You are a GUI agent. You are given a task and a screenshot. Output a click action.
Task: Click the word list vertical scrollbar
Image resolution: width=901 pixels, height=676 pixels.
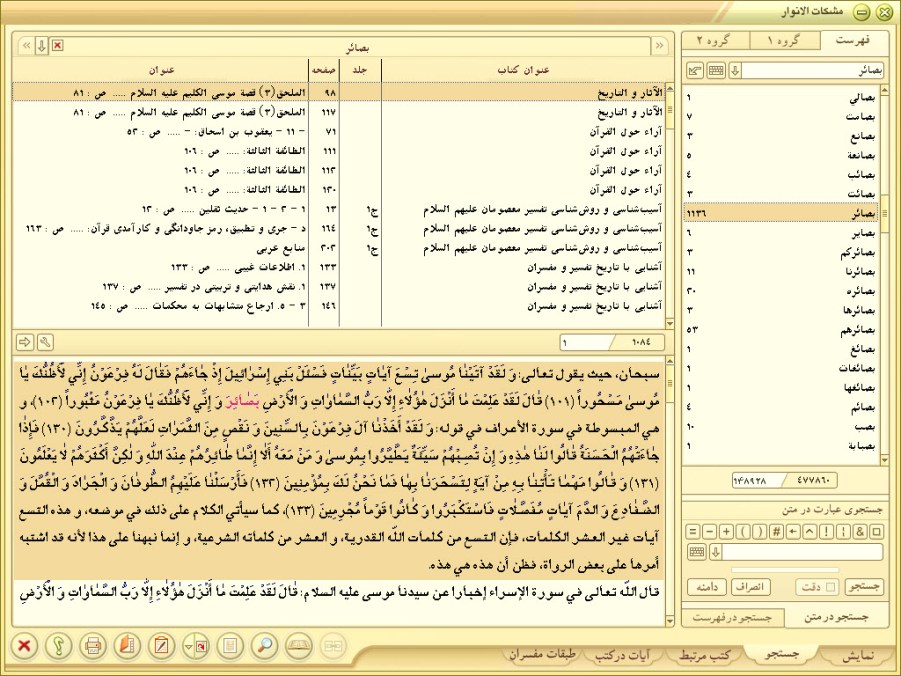pyautogui.click(x=884, y=275)
